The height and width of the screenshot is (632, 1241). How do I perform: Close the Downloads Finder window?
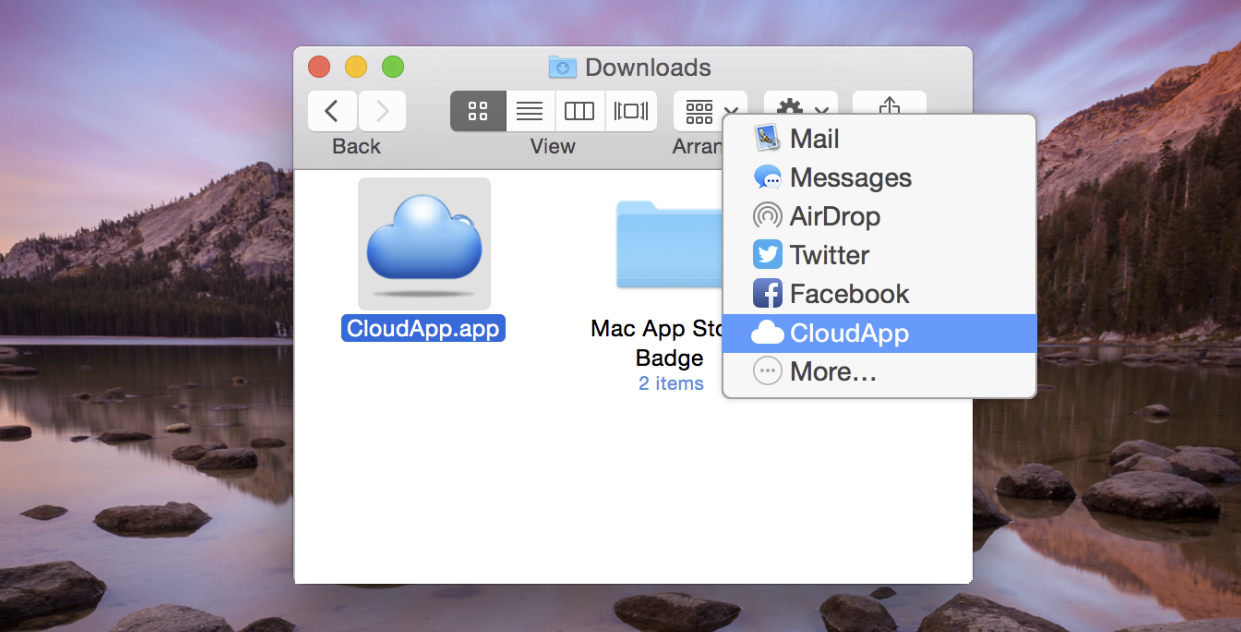click(319, 67)
